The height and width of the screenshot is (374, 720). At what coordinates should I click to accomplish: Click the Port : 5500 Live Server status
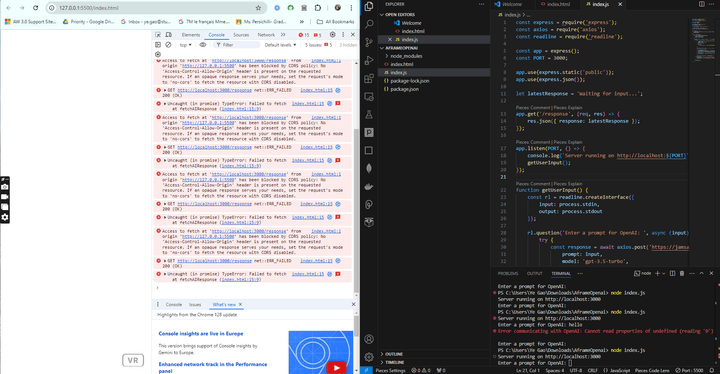coord(689,370)
